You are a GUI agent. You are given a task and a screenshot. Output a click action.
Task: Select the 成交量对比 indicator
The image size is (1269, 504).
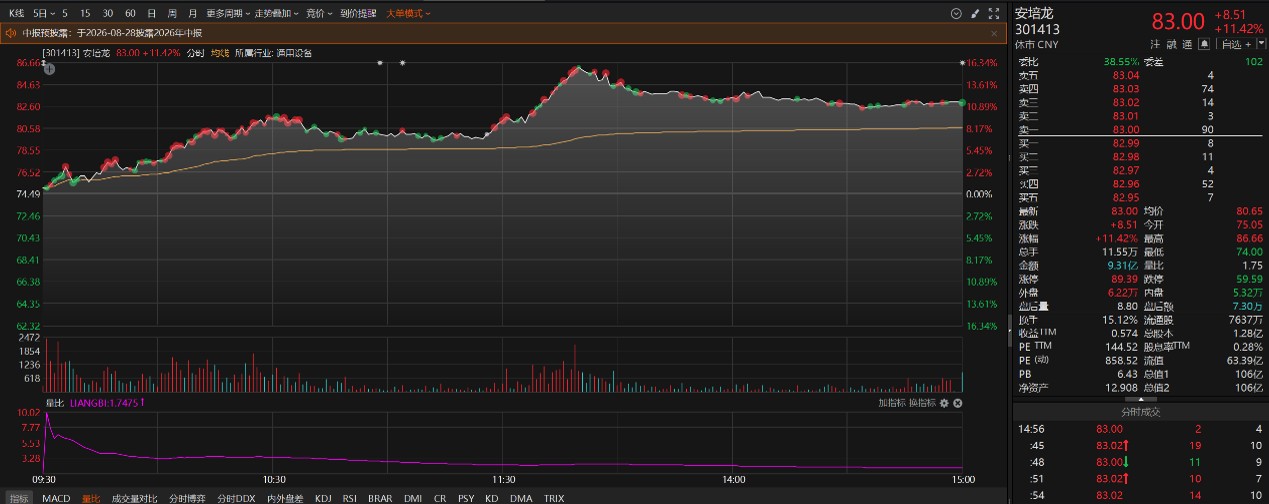(134, 497)
